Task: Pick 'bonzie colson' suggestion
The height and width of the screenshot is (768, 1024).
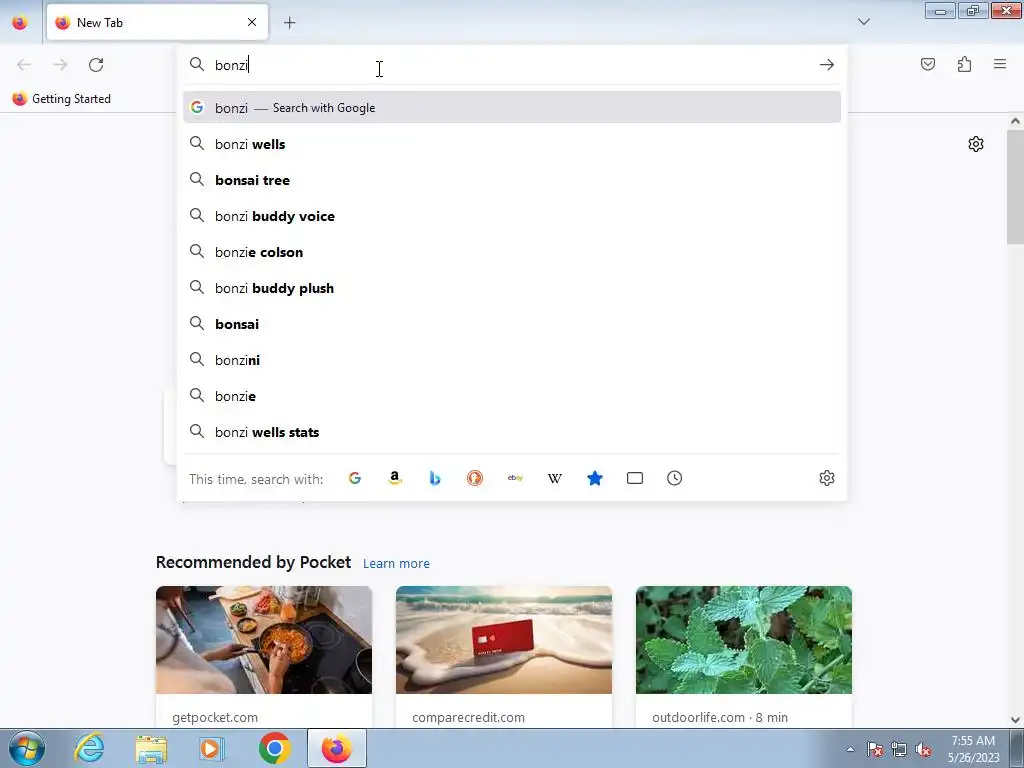Action: point(512,252)
